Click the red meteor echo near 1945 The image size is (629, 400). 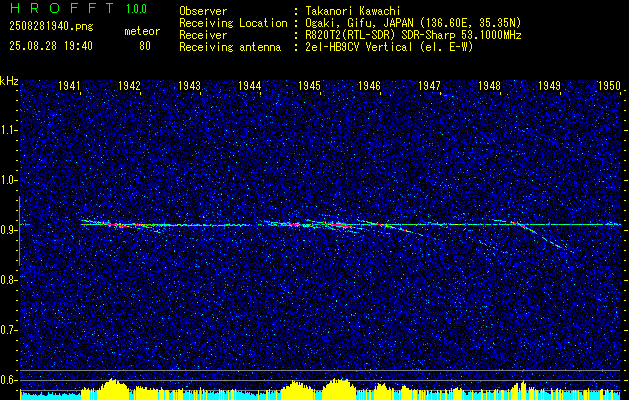[337, 225]
